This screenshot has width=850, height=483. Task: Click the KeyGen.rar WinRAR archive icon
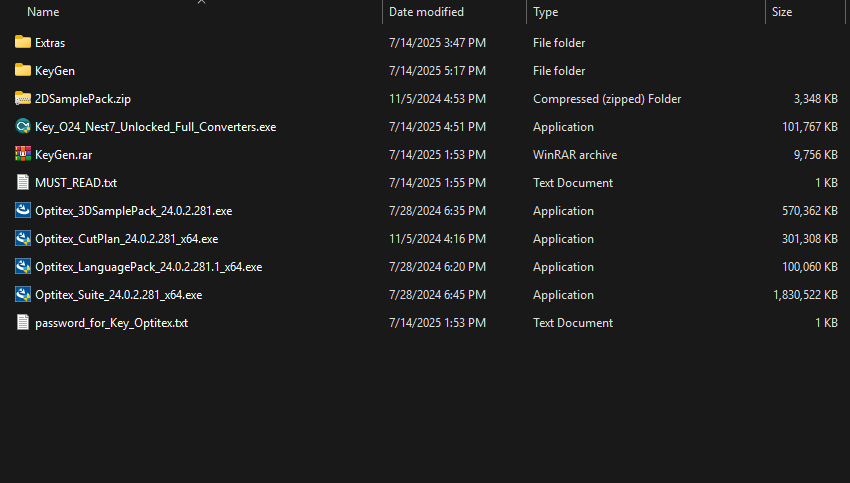tap(23, 155)
